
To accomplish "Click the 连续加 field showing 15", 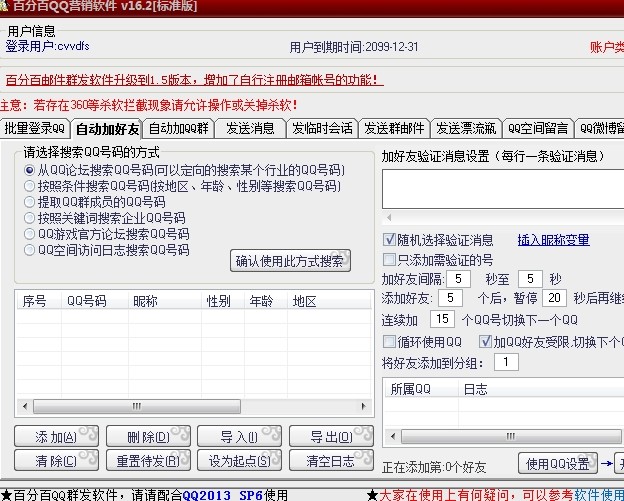I will pos(442,319).
